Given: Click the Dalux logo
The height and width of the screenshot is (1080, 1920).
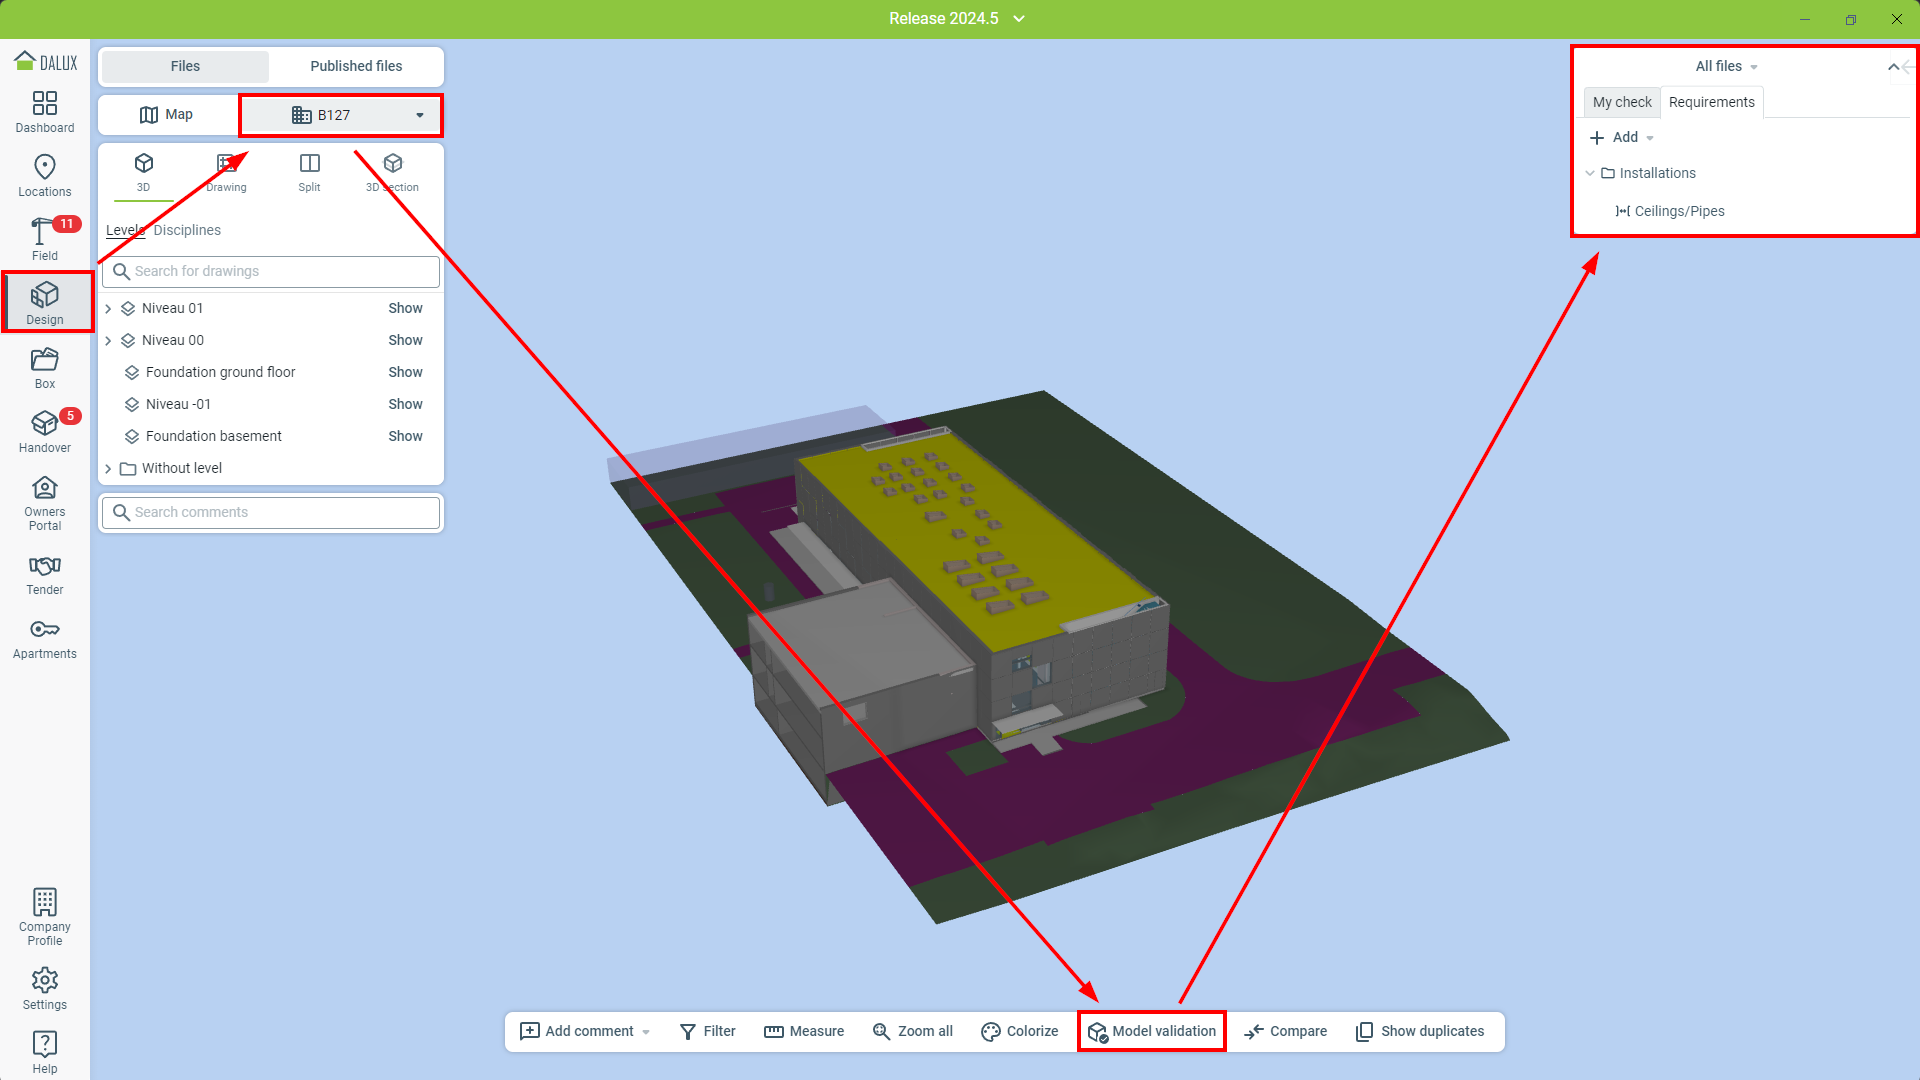Looking at the screenshot, I should (45, 62).
